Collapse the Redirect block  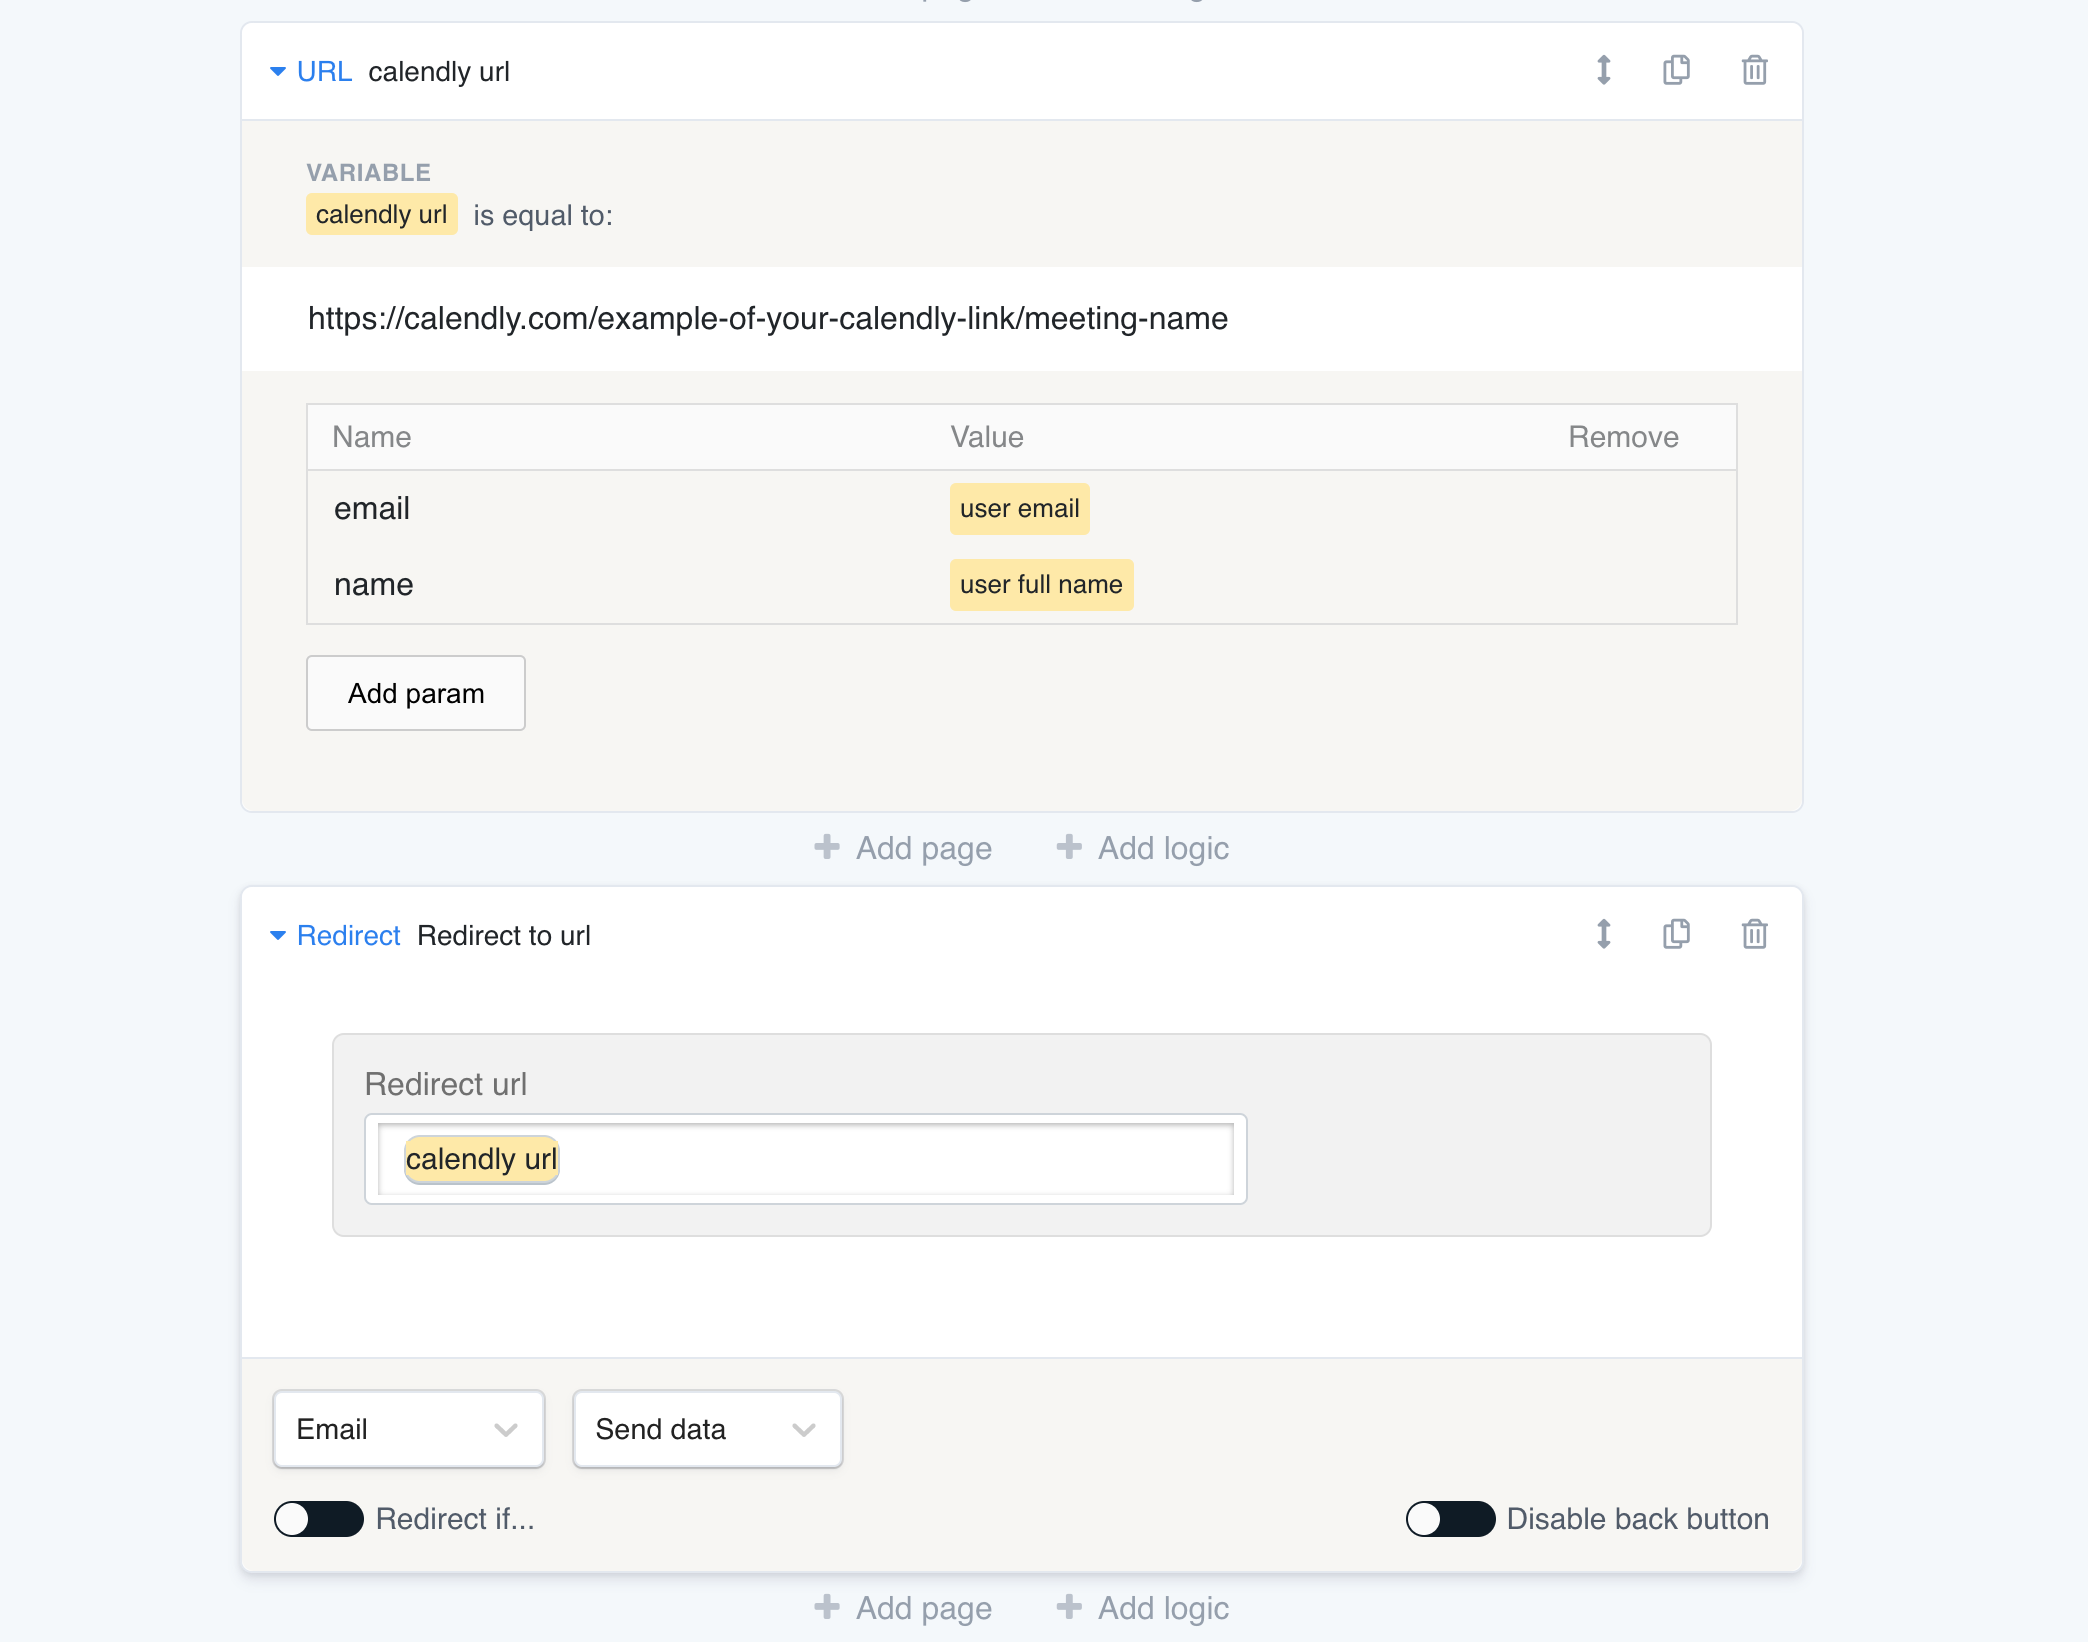[x=278, y=936]
